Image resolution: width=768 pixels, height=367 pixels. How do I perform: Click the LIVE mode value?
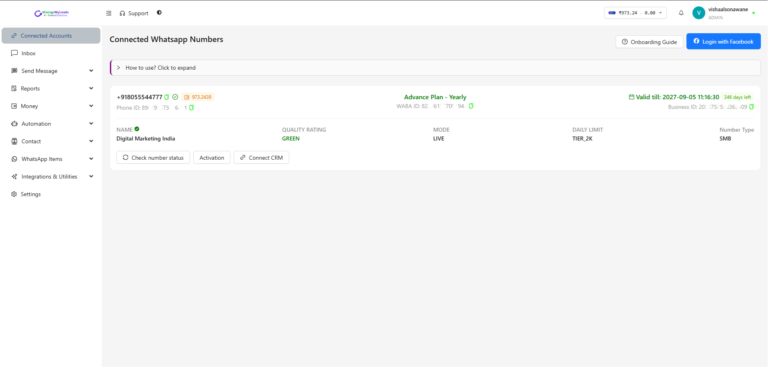pos(439,139)
